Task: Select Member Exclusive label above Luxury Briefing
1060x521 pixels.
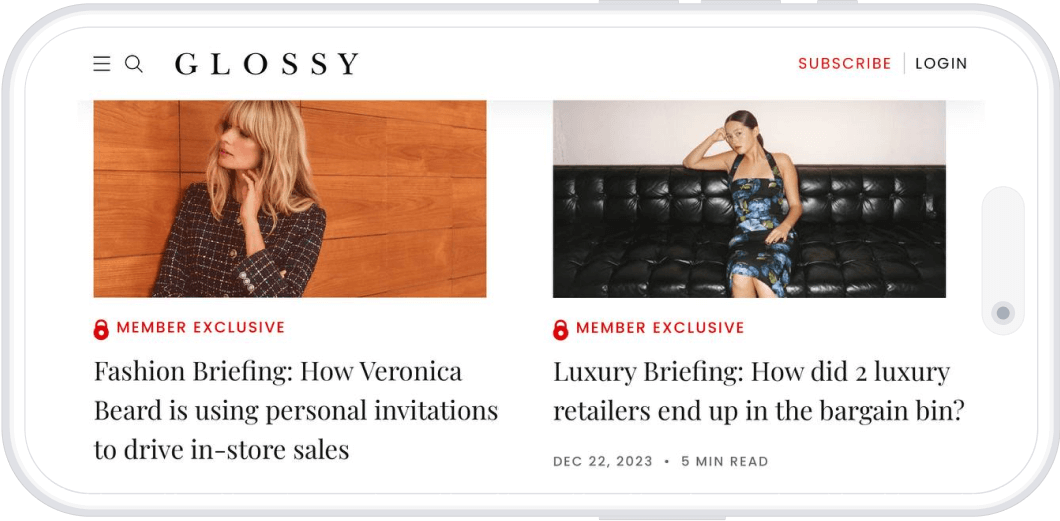Action: point(660,328)
